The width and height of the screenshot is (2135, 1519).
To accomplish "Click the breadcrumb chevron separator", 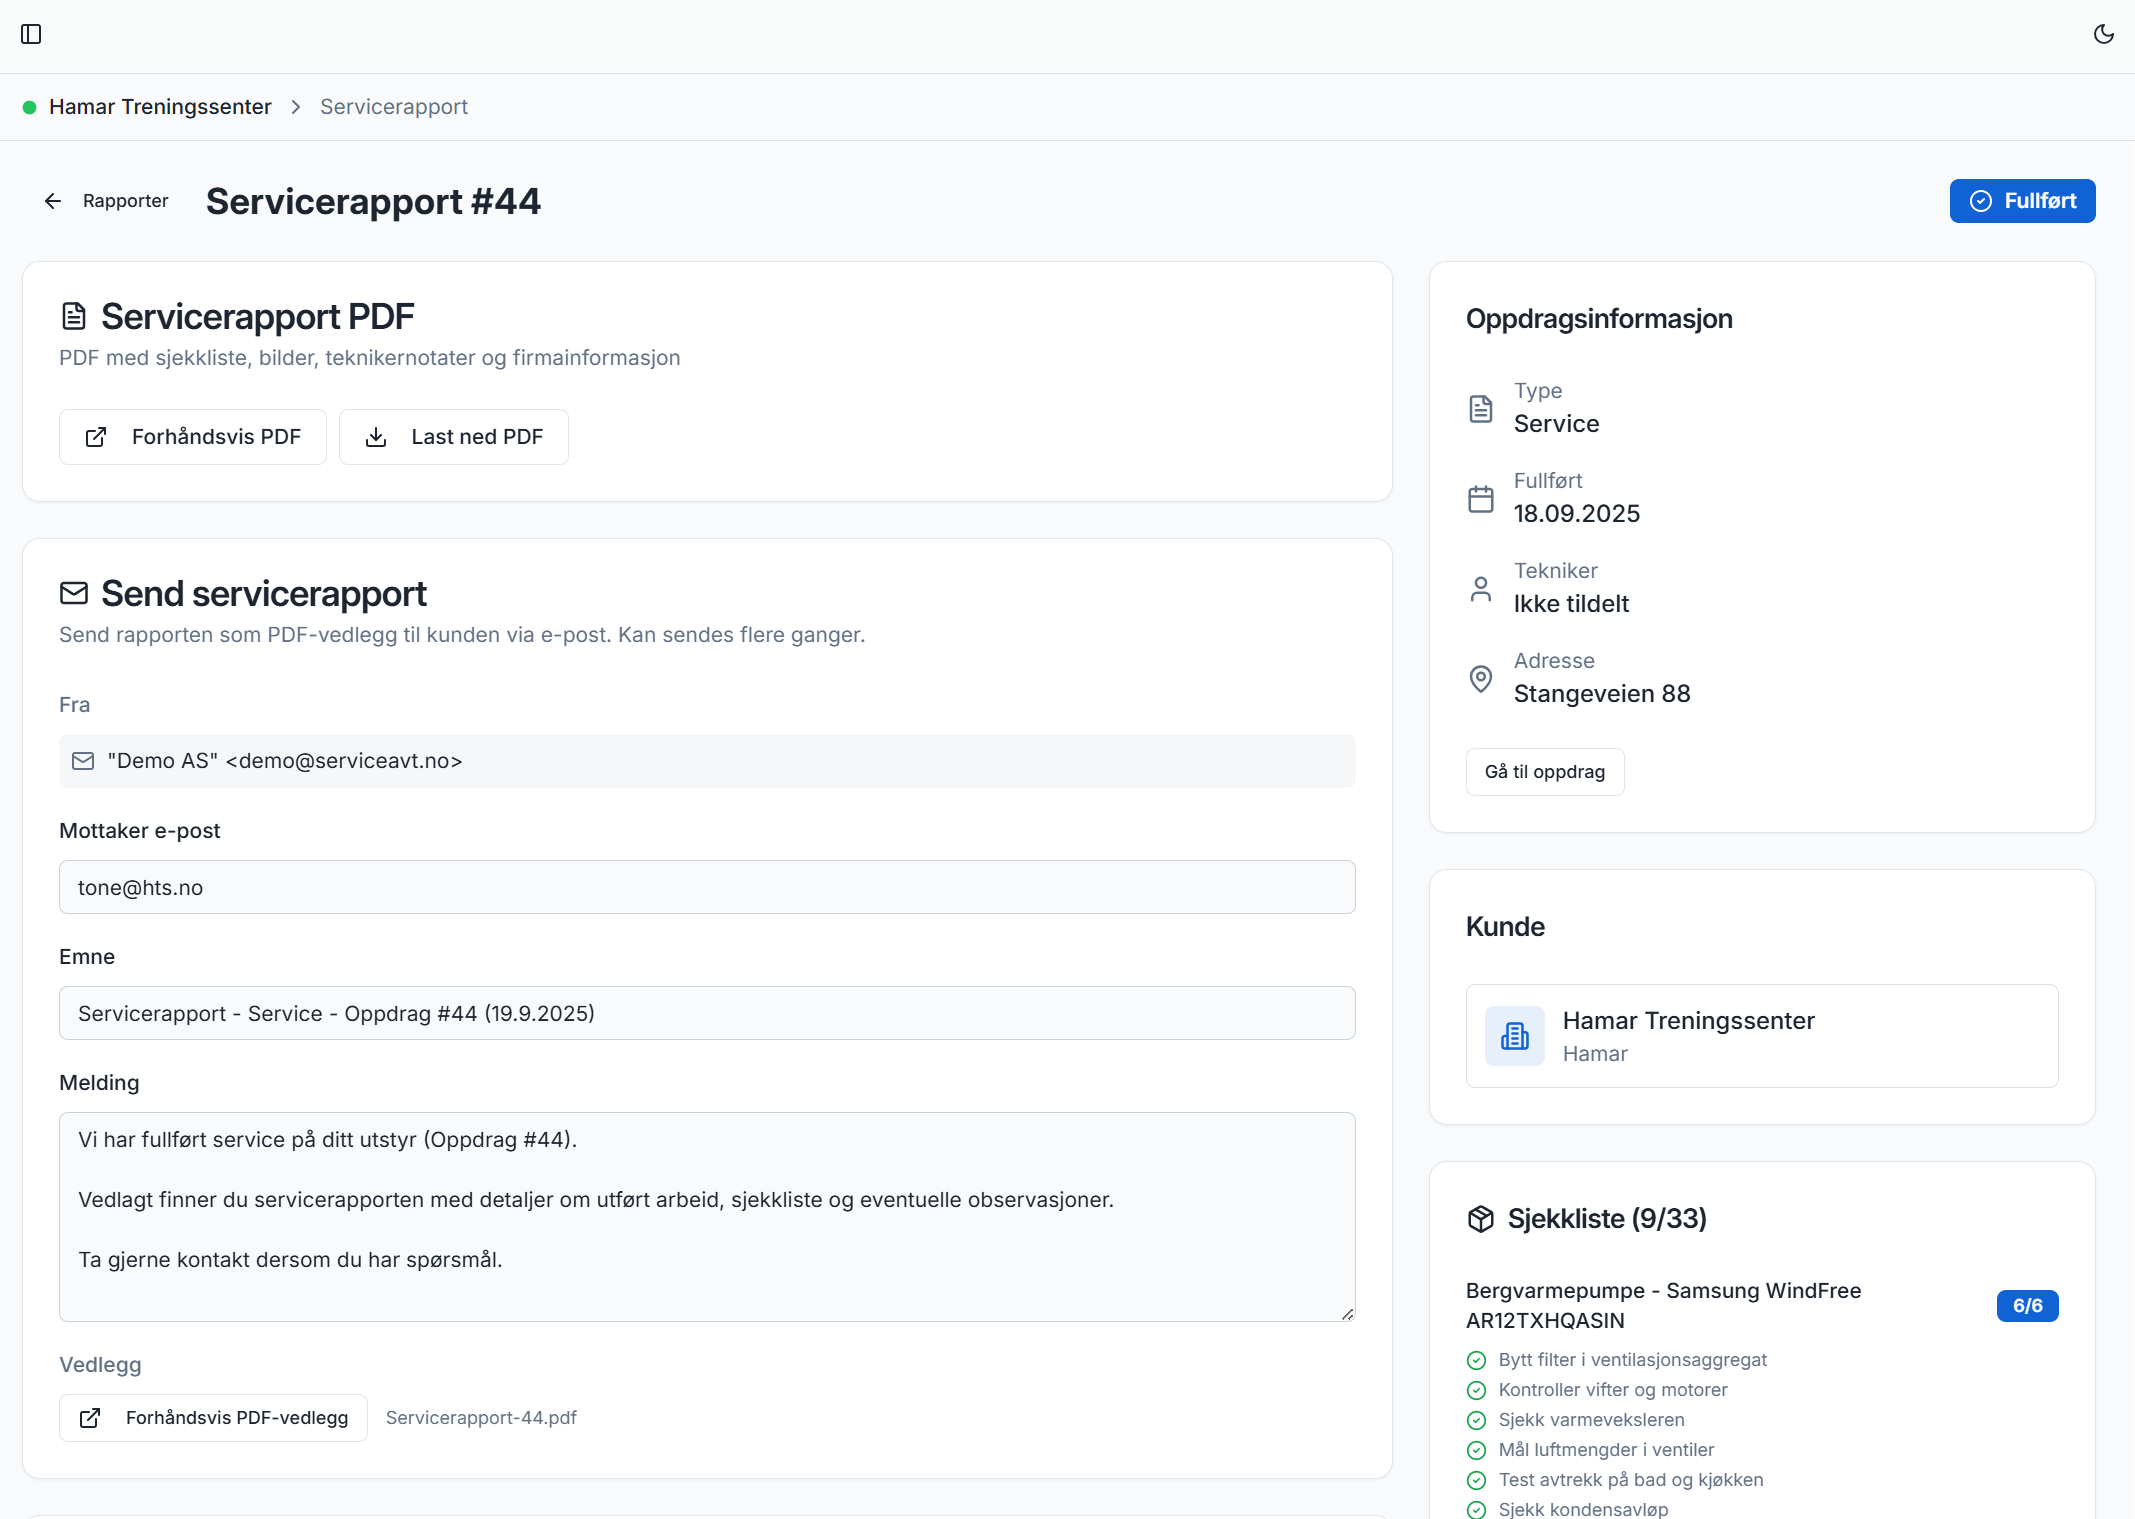I will [296, 107].
